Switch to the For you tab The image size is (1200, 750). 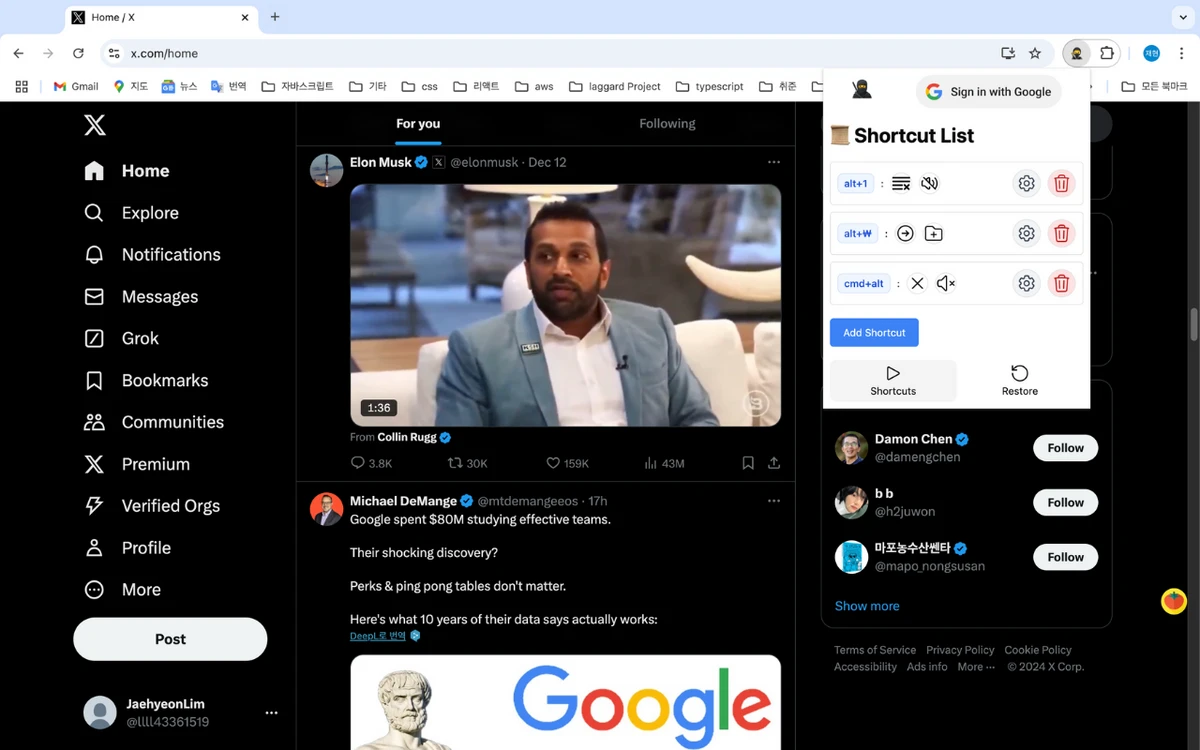coord(418,124)
